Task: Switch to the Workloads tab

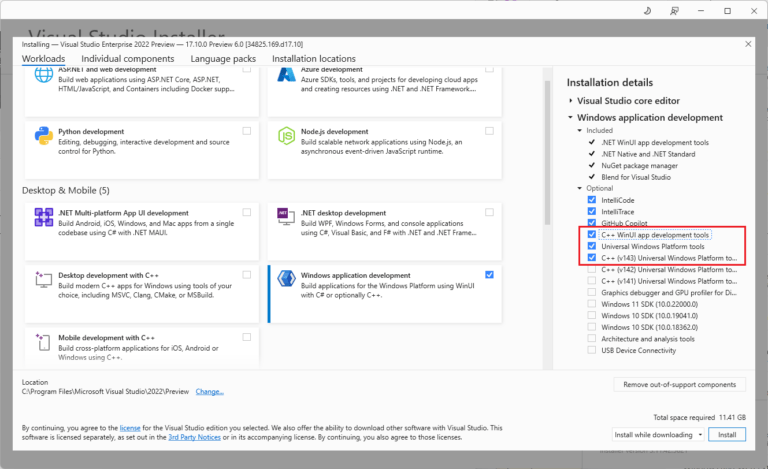Action: tap(44, 59)
